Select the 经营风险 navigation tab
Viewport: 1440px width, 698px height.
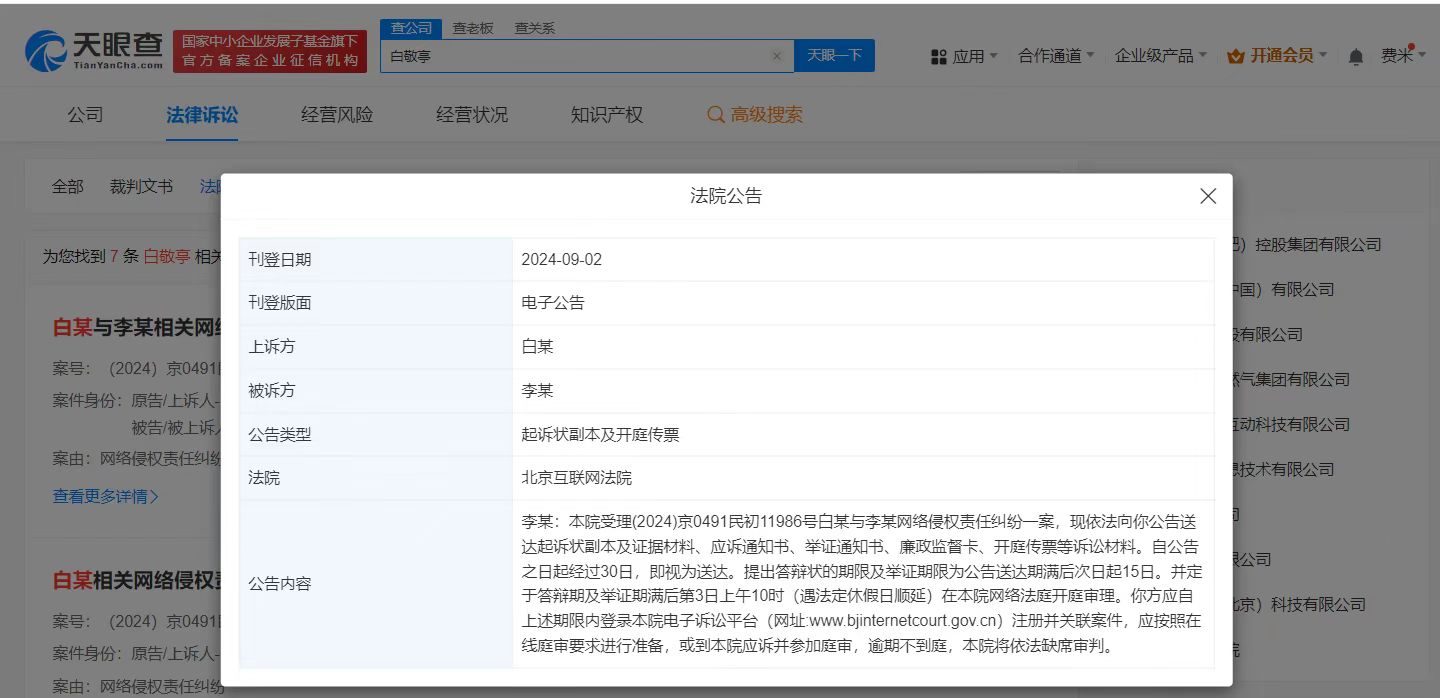[x=336, y=114]
